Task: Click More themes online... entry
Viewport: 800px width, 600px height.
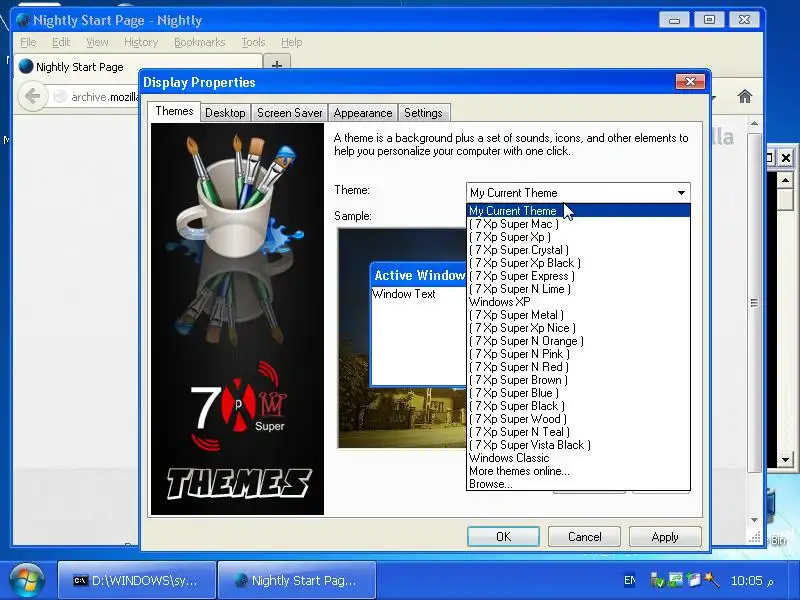Action: tap(578, 471)
